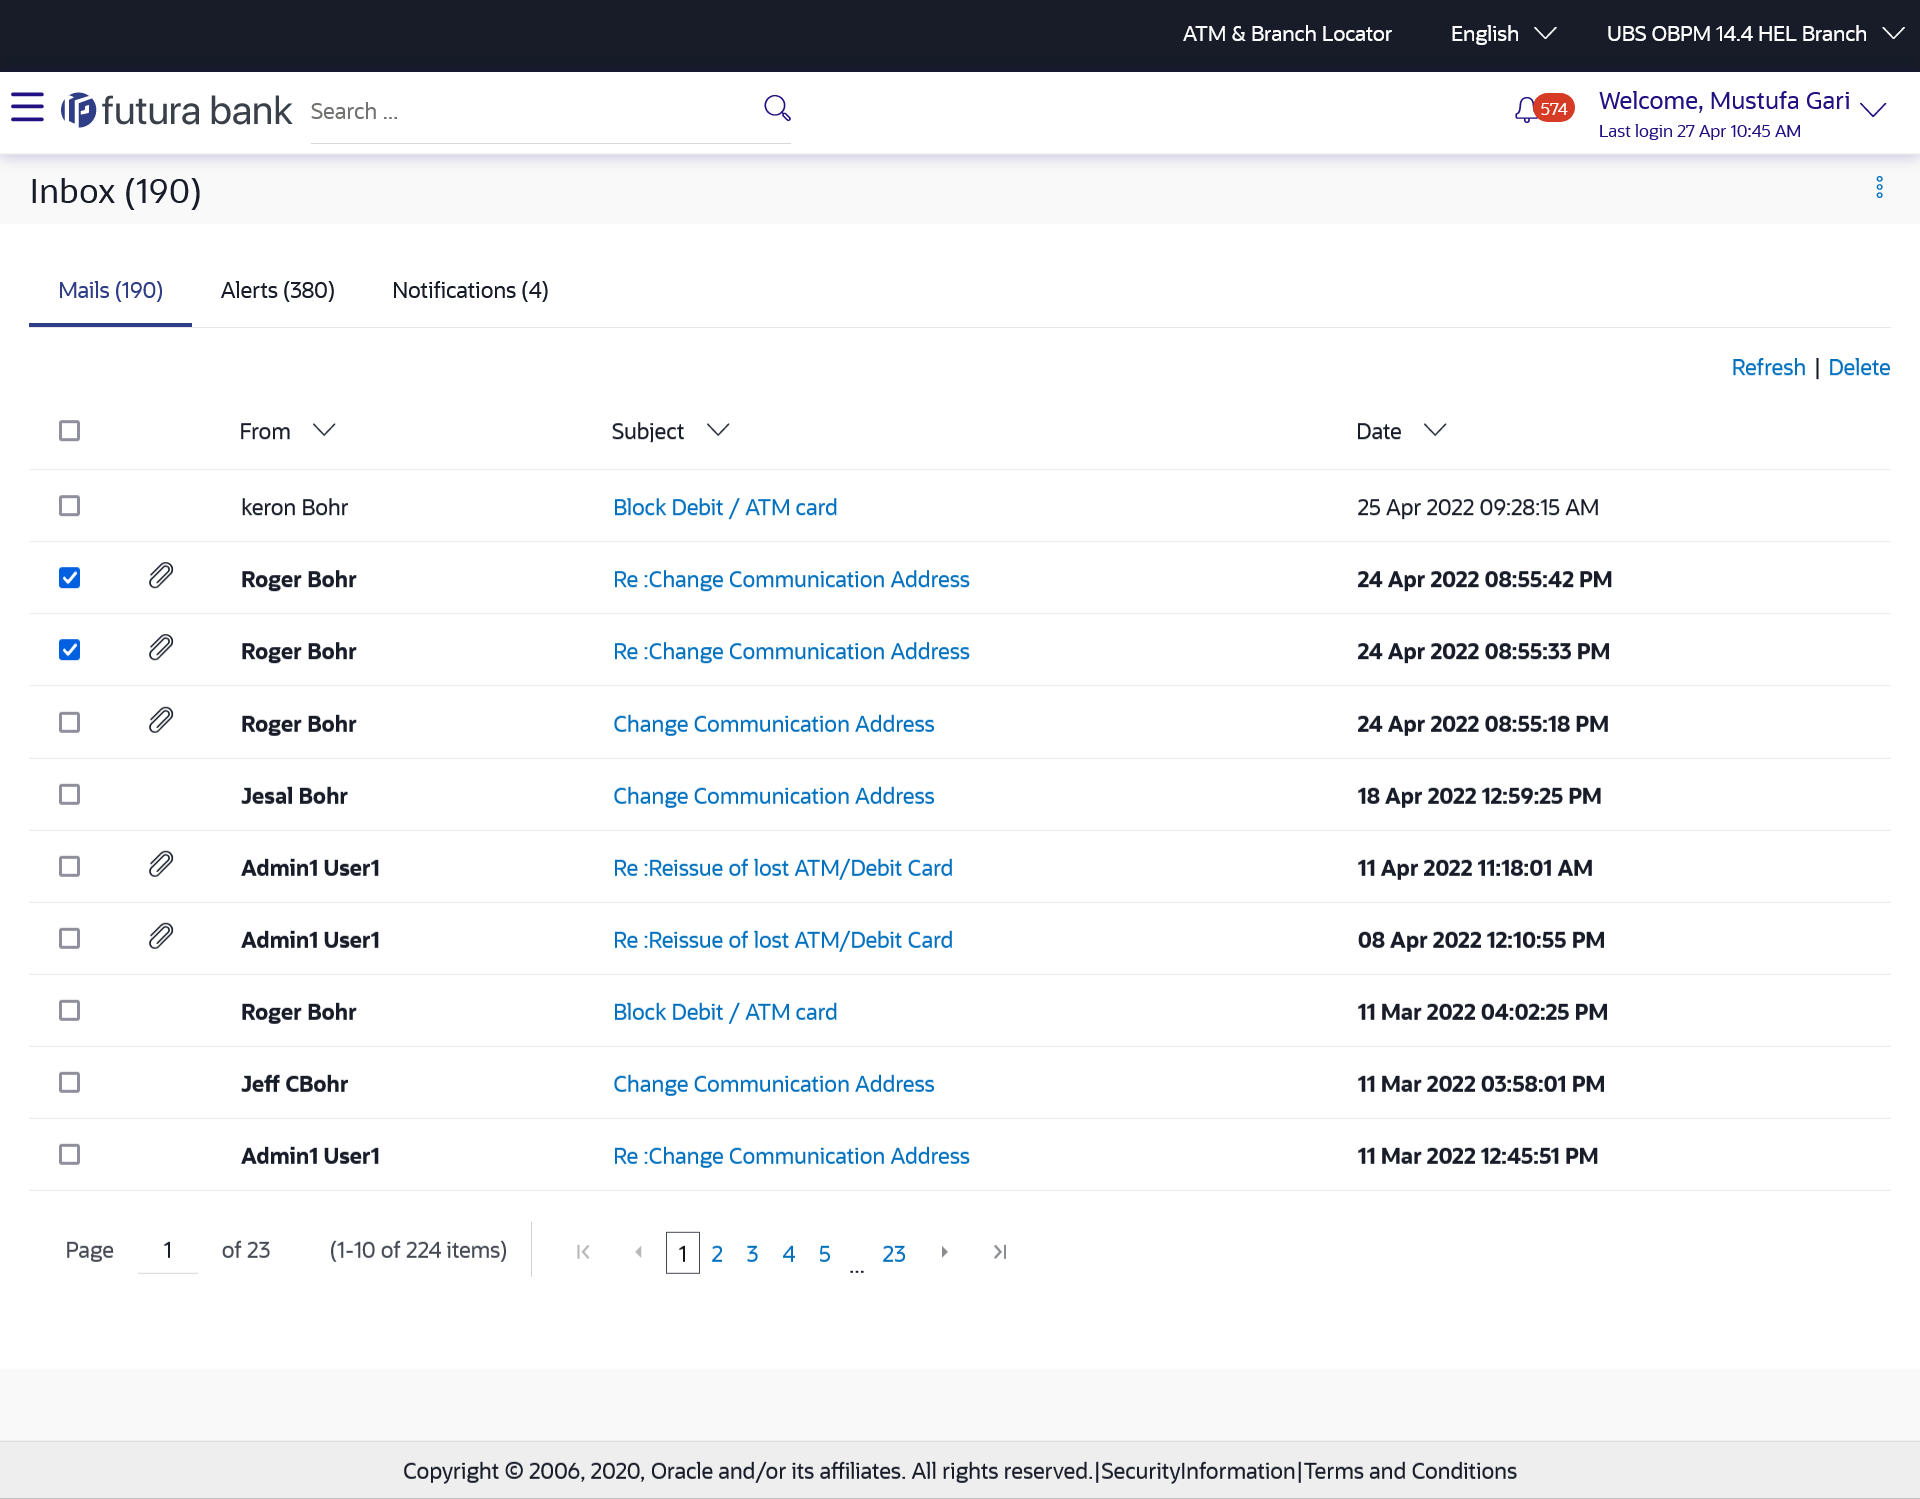Open Block Debit / ATM card from keron Bohr
This screenshot has width=1920, height=1499.
pos(725,507)
